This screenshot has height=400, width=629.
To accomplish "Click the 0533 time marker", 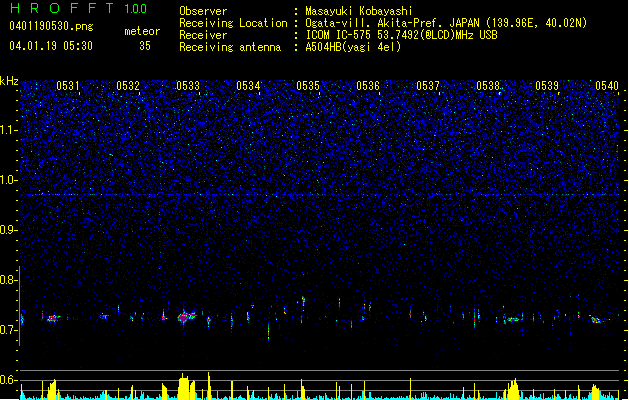I will click(188, 85).
